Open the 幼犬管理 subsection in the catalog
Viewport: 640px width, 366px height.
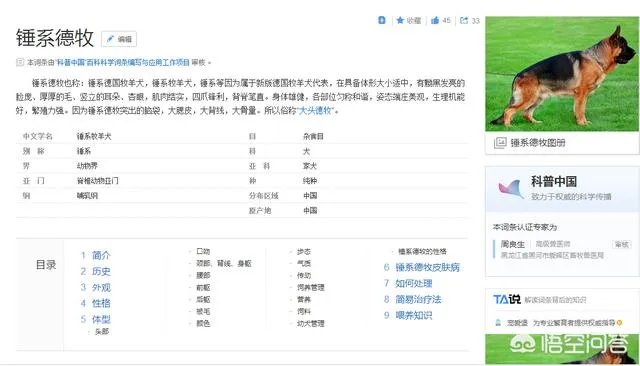click(311, 324)
